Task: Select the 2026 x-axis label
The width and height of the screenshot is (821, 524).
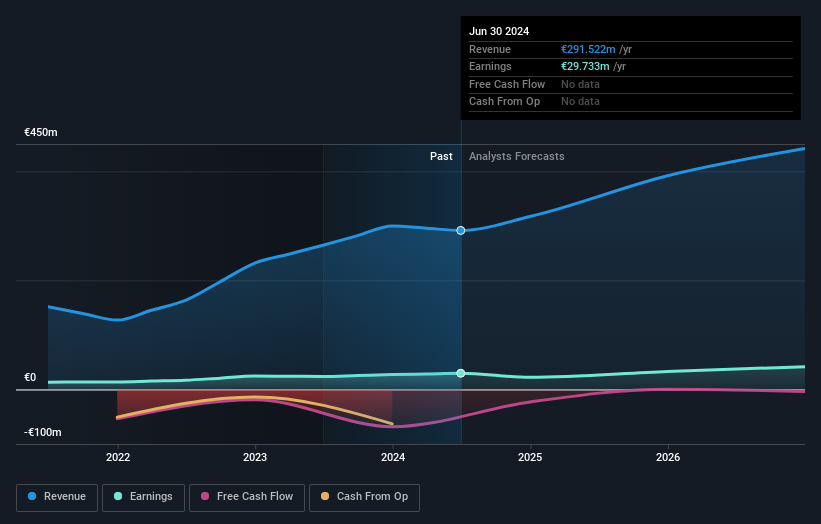Action: point(668,458)
